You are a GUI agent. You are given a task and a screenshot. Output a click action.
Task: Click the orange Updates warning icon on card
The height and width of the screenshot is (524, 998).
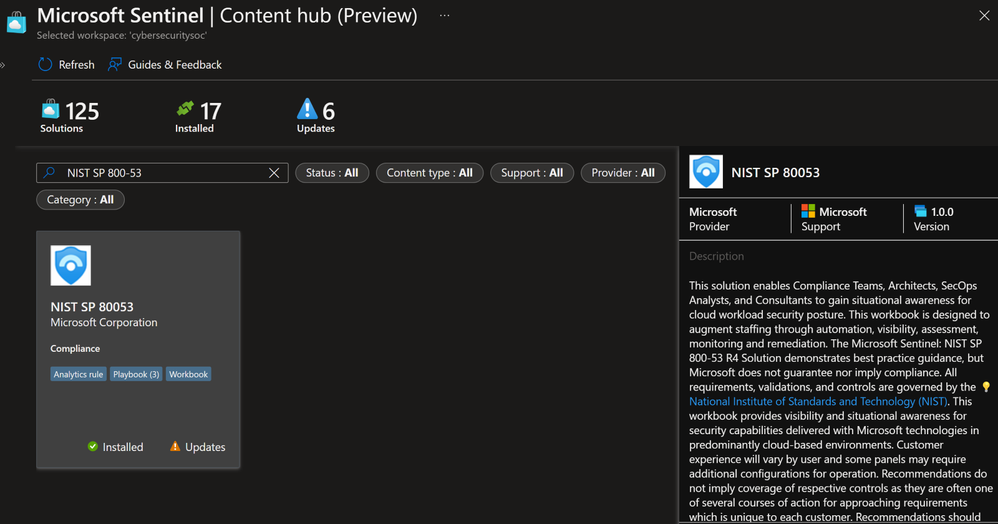(x=175, y=446)
